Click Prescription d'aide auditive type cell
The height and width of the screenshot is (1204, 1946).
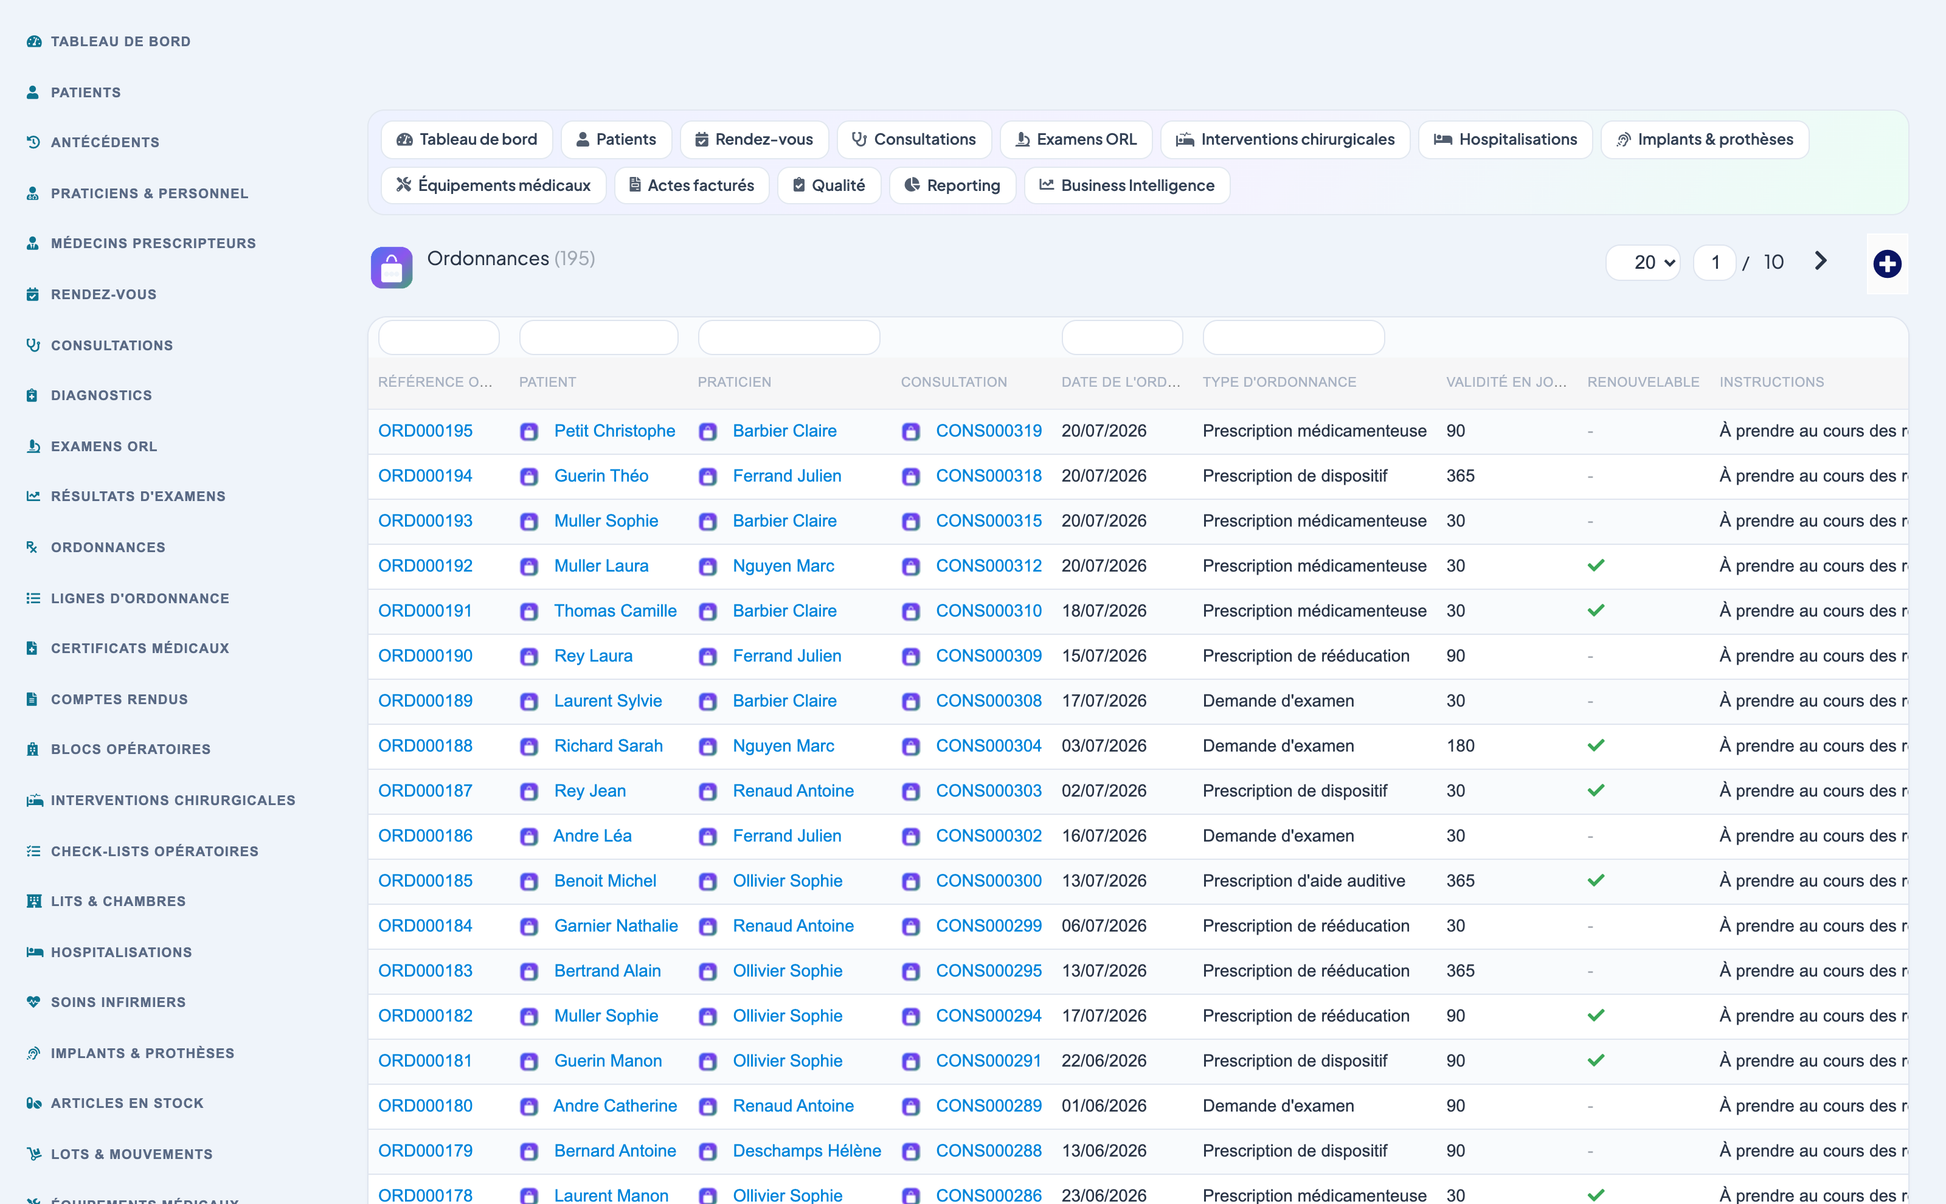coord(1304,881)
